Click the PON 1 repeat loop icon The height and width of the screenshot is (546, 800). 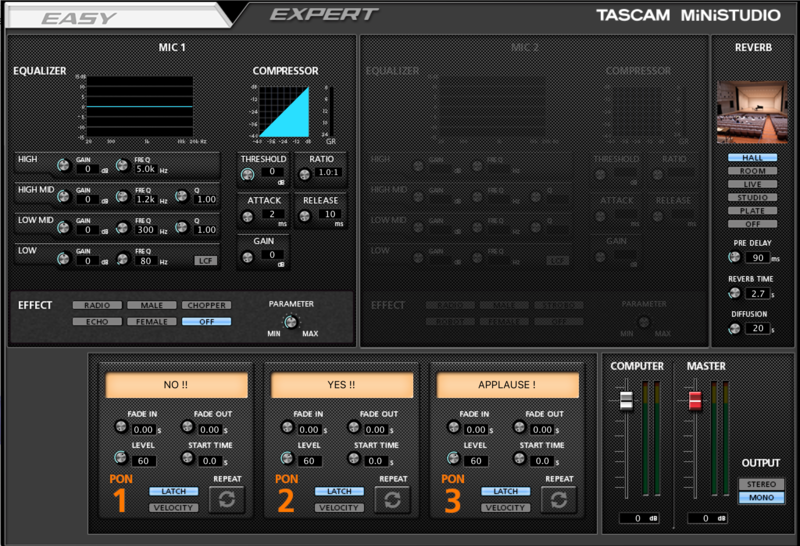pyautogui.click(x=226, y=499)
